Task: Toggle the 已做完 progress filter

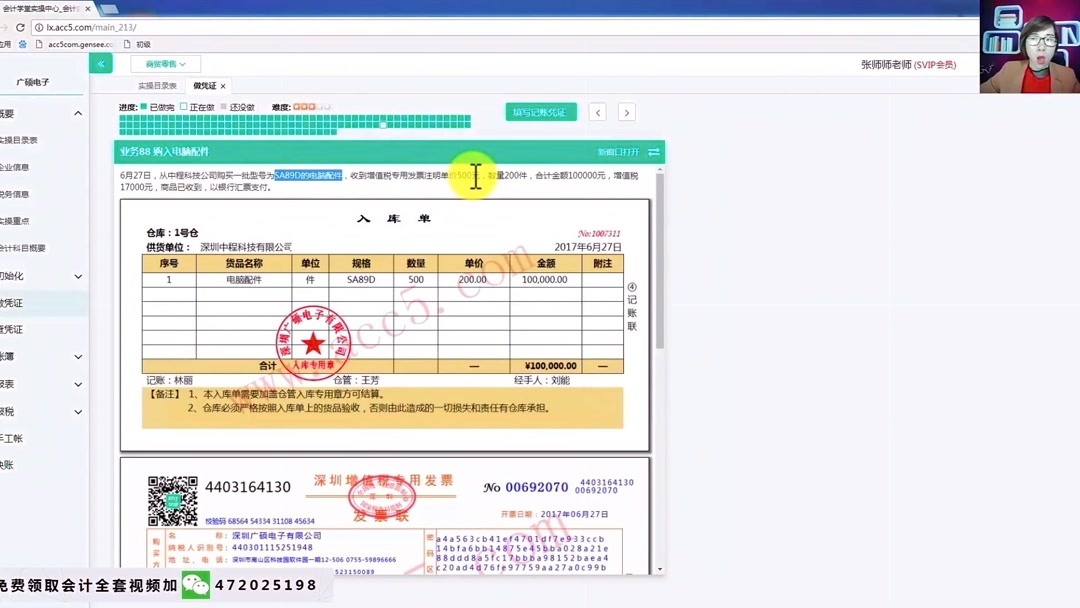Action: click(x=143, y=108)
